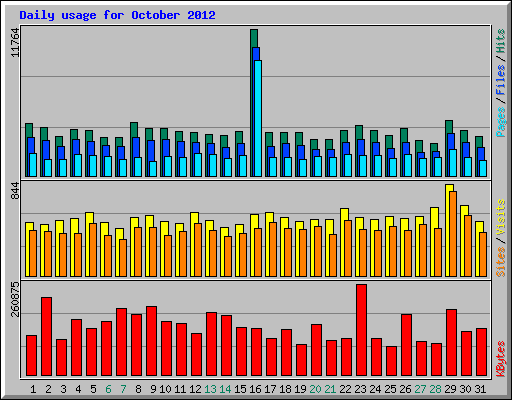
Task: Click day label 23 on the x-axis
Action: [x=360, y=389]
